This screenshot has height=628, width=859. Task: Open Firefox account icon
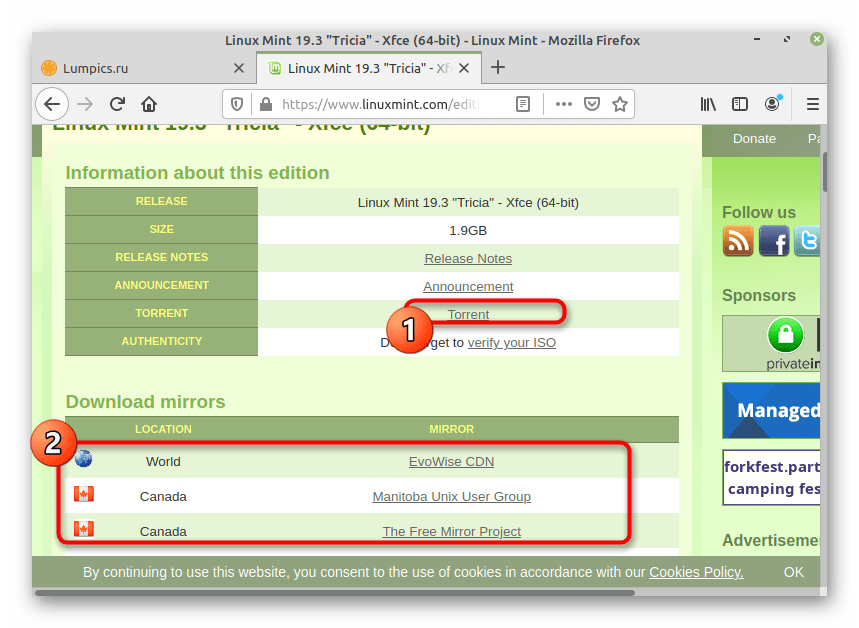(772, 104)
